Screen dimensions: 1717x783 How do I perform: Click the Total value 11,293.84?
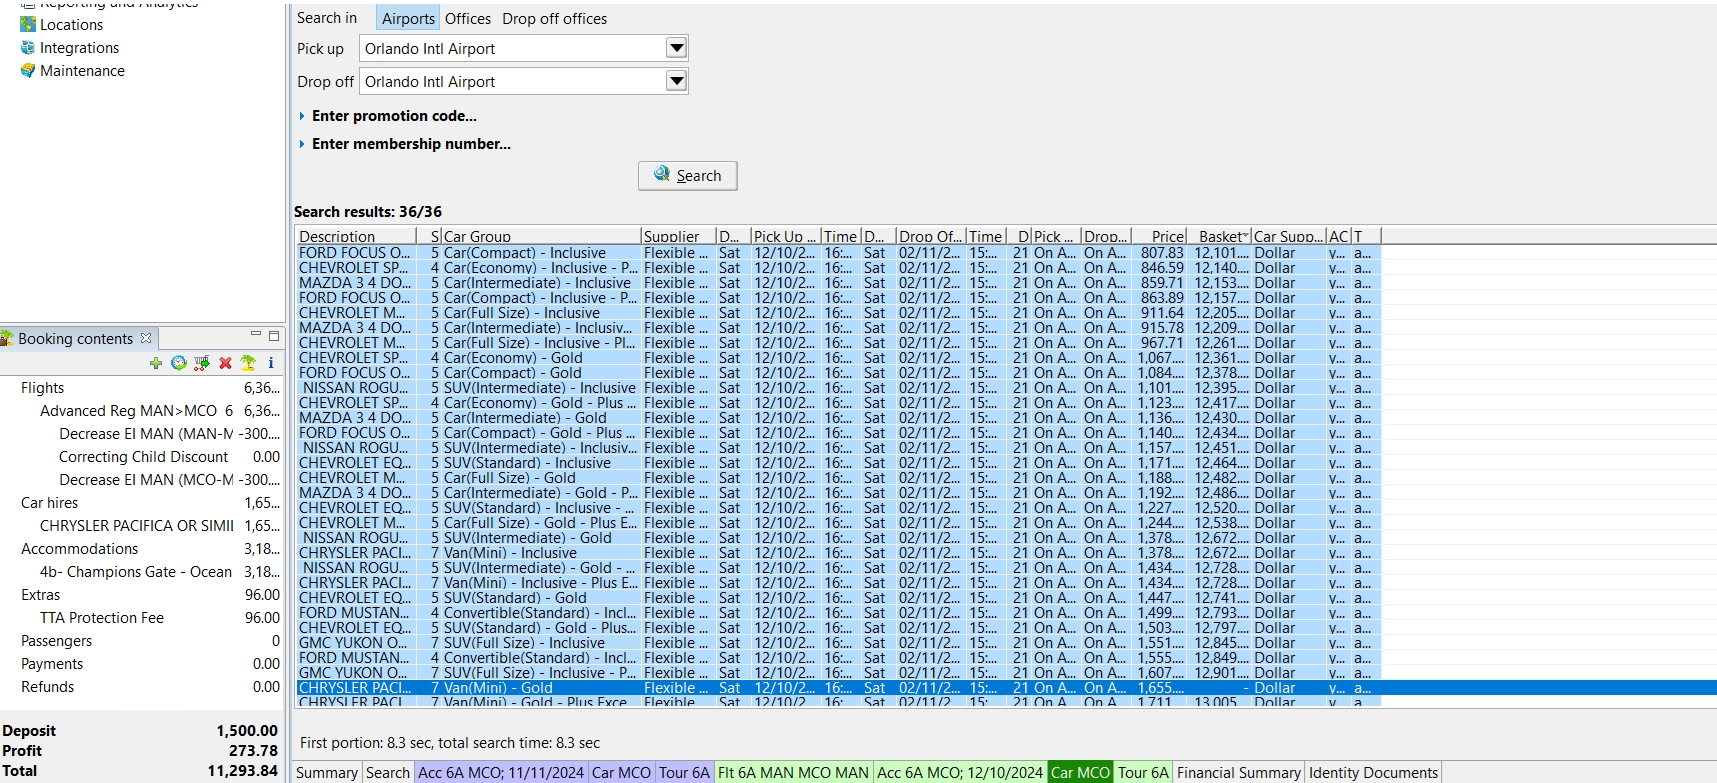click(243, 771)
